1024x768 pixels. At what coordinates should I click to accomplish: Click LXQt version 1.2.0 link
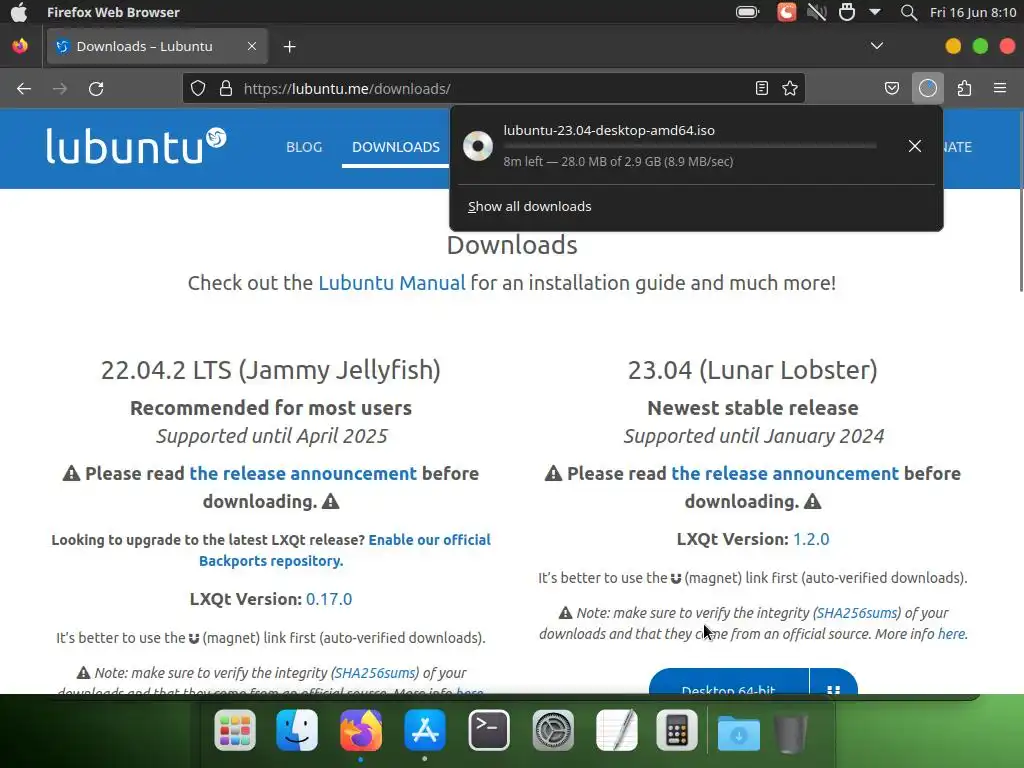[811, 539]
